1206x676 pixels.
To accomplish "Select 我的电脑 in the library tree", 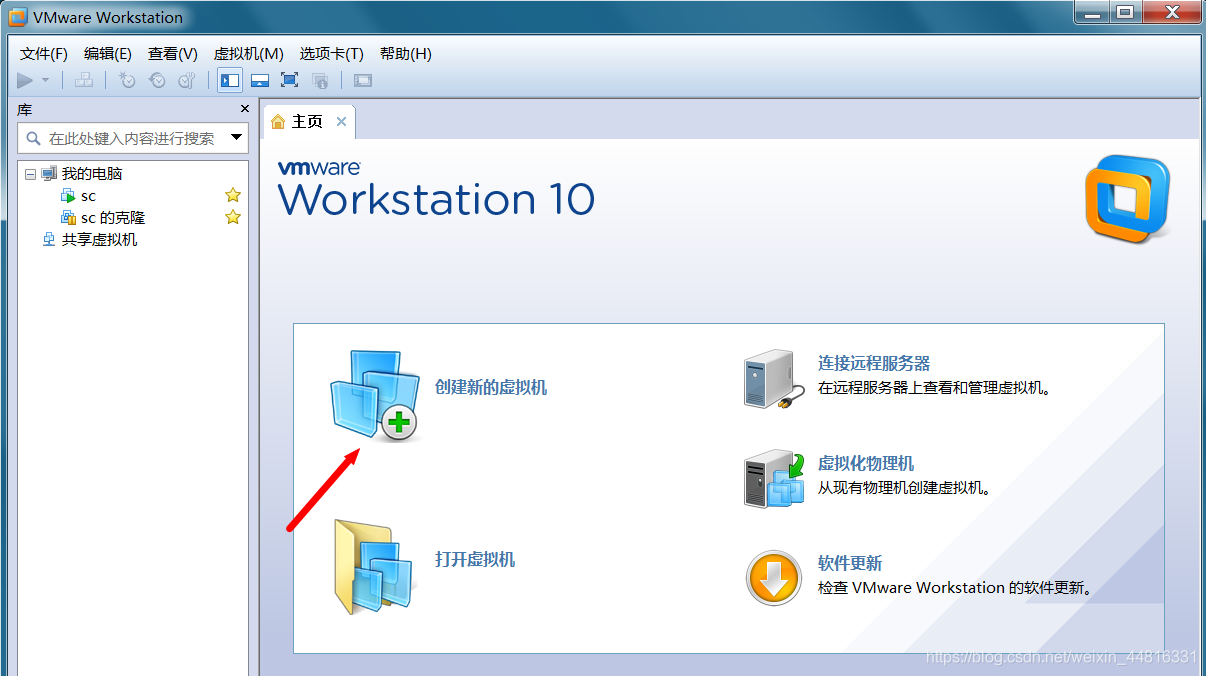I will [92, 174].
